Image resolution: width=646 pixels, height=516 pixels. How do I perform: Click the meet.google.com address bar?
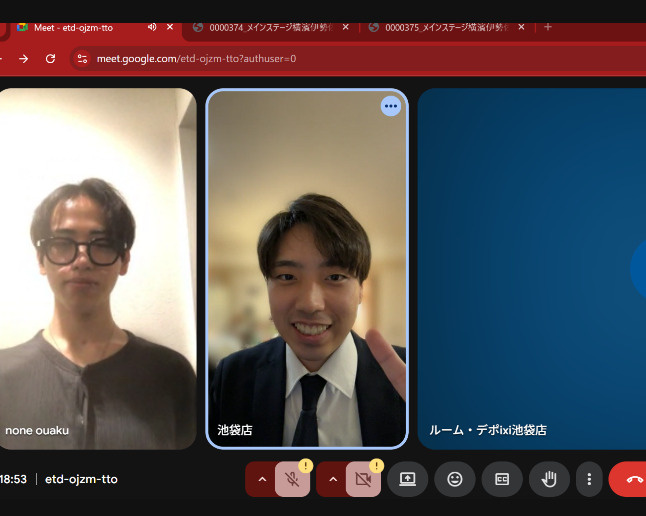coord(300,59)
